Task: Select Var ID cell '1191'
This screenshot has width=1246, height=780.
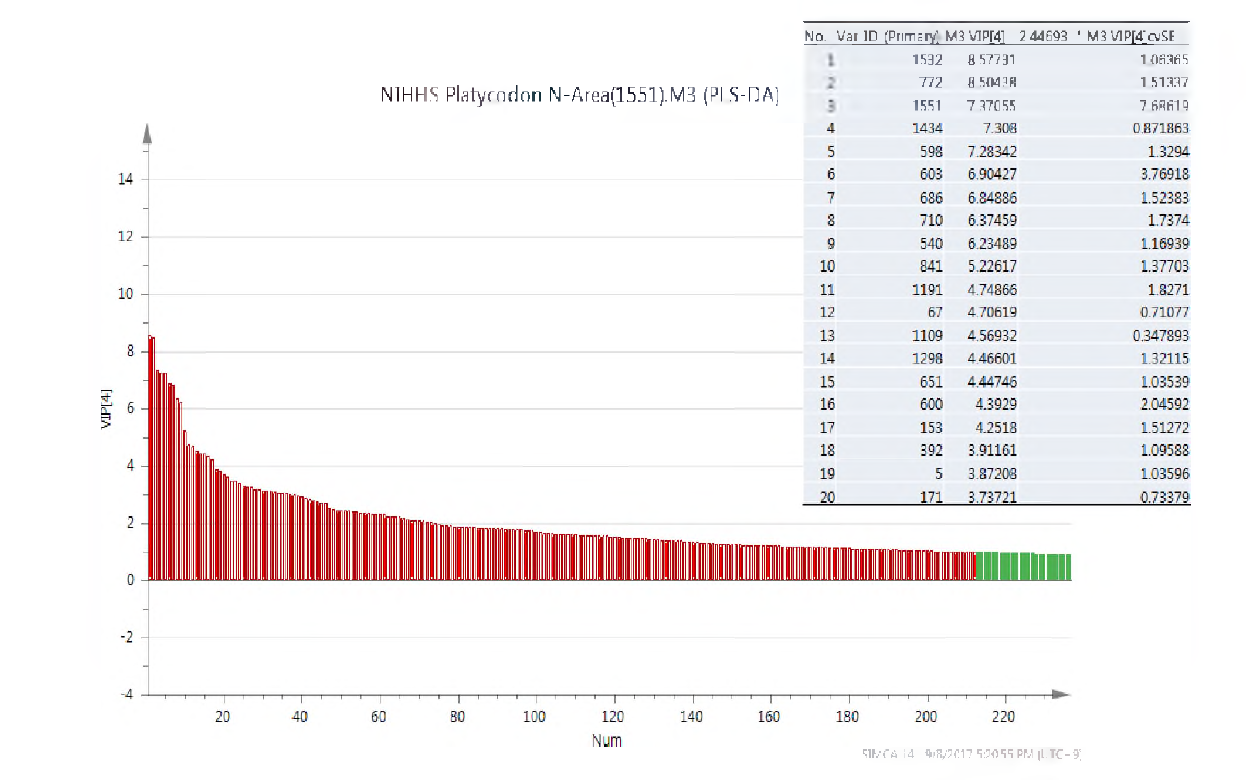Action: (x=927, y=289)
